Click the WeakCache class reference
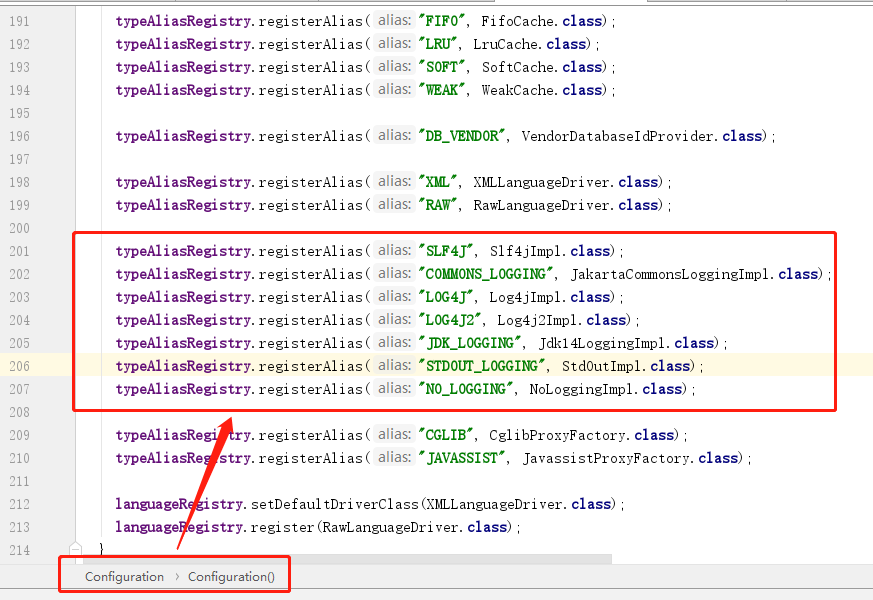Viewport: 873px width, 600px height. pos(519,90)
